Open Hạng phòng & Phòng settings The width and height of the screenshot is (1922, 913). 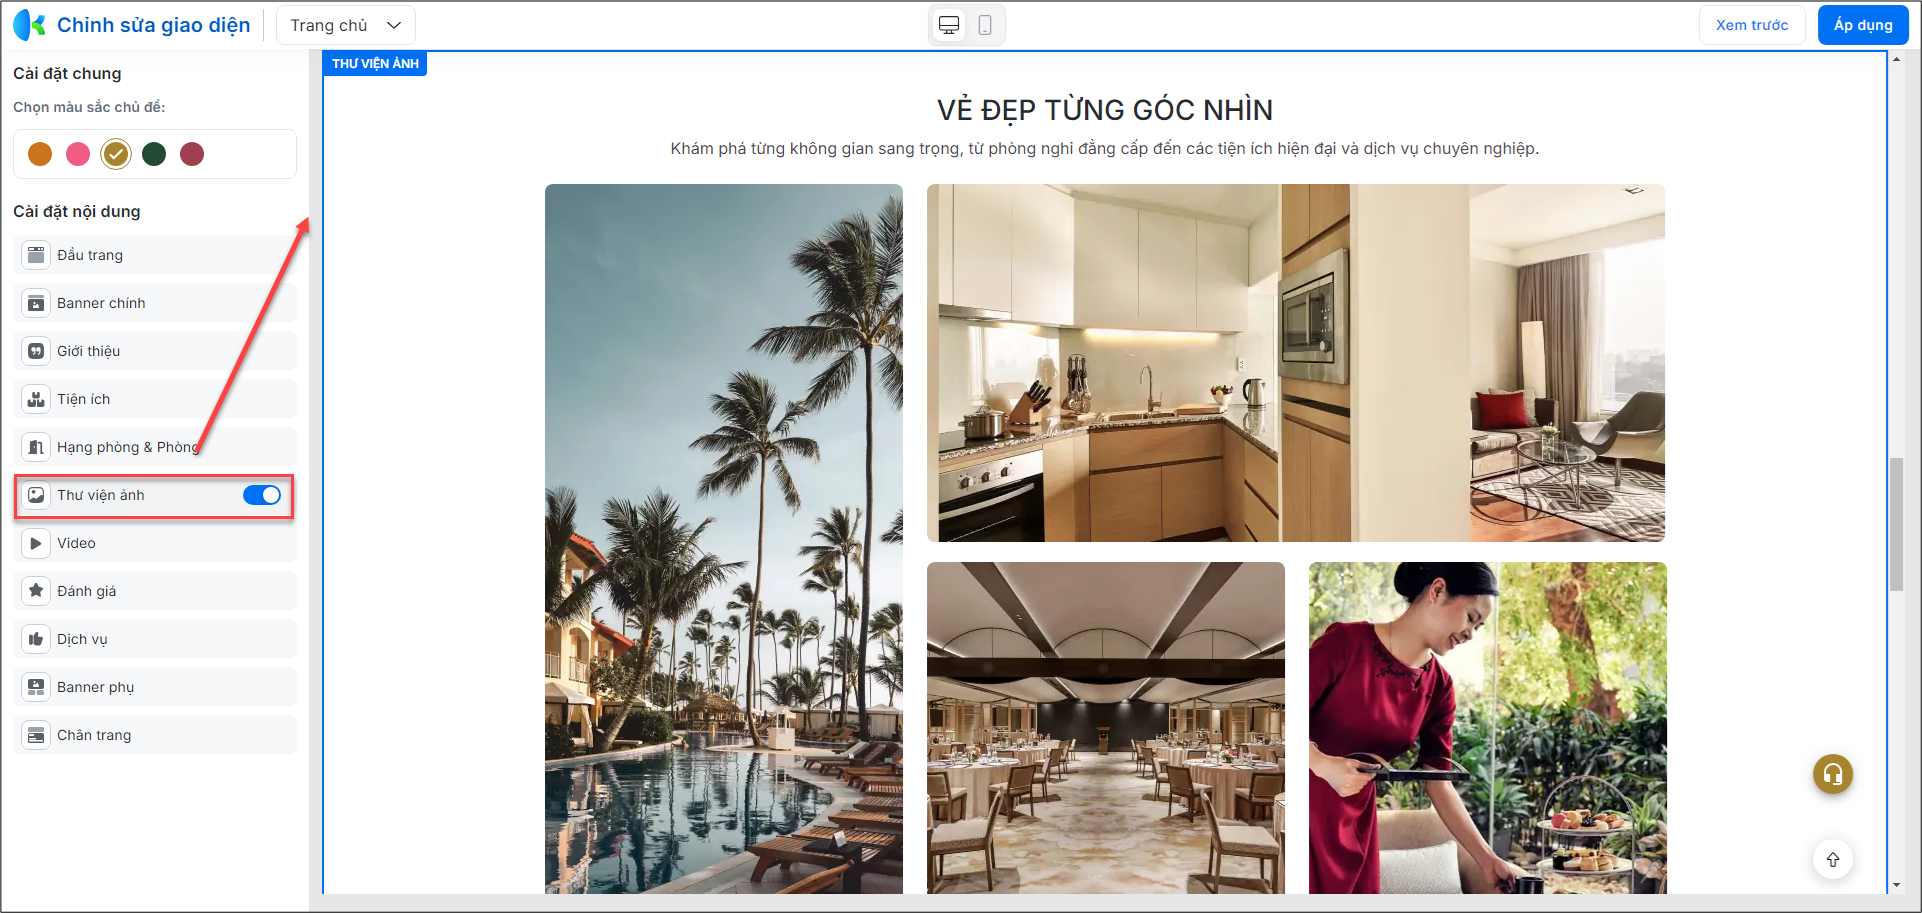click(x=155, y=447)
